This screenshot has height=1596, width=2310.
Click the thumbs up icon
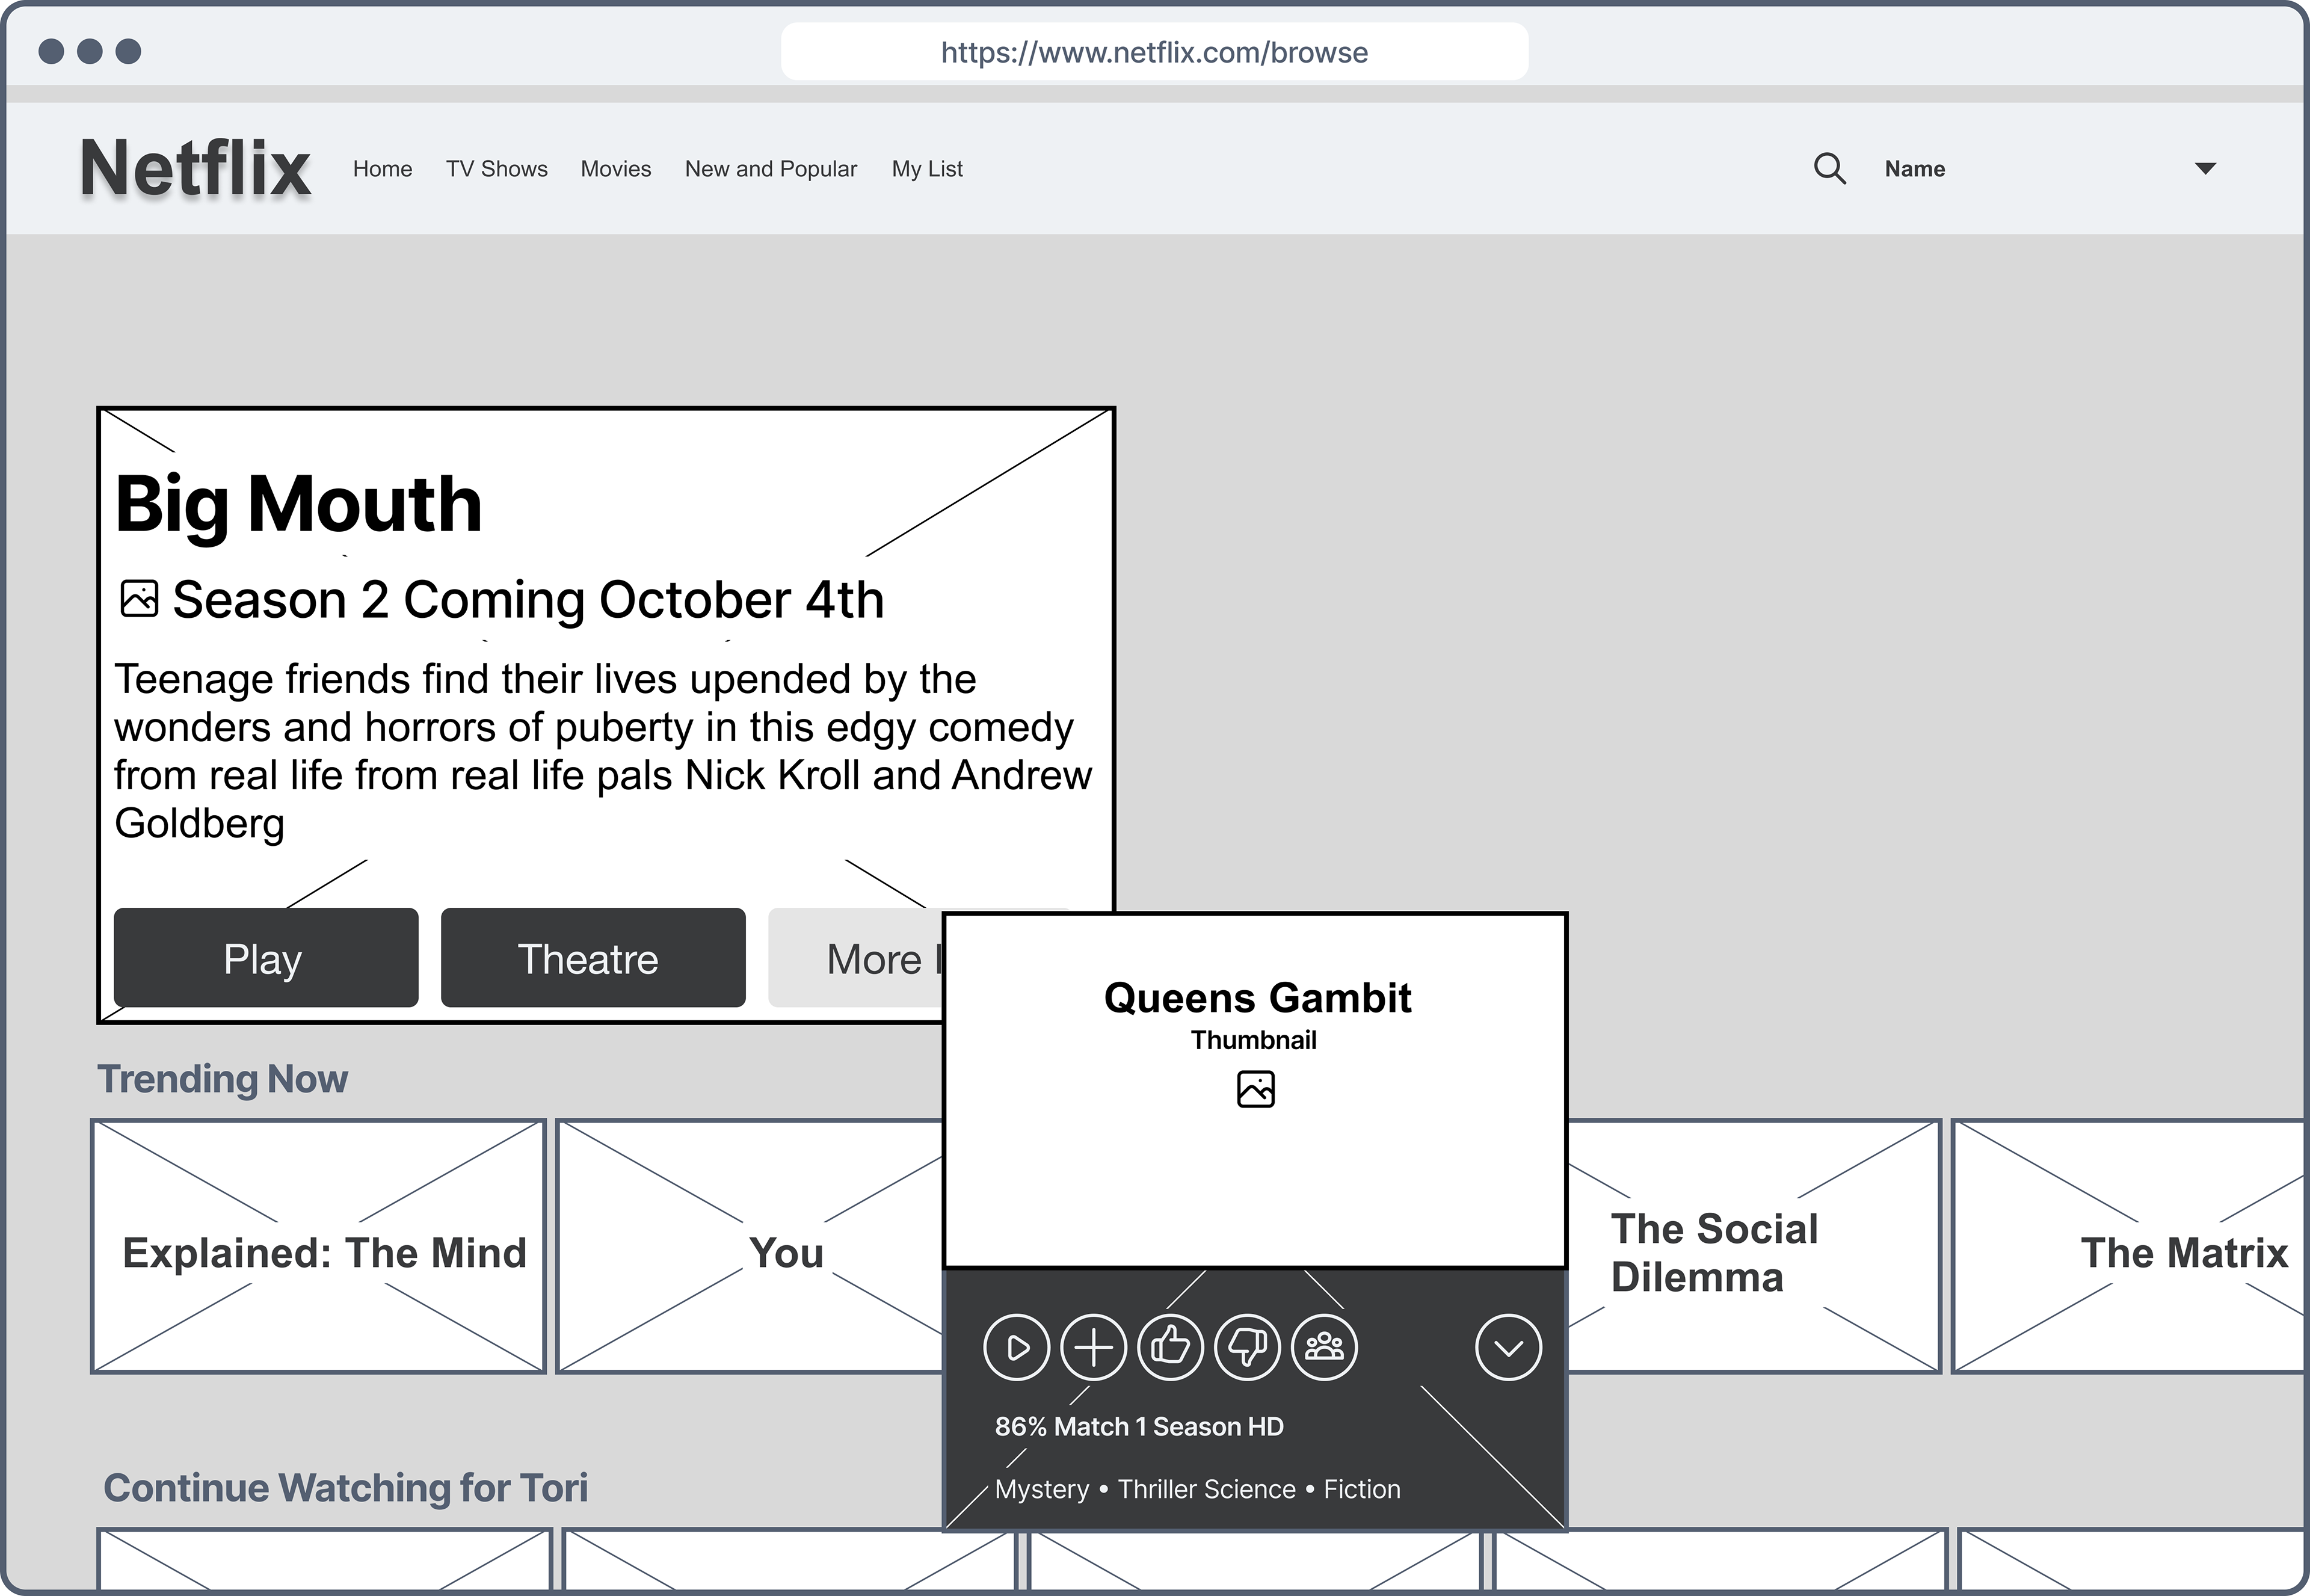[x=1170, y=1348]
